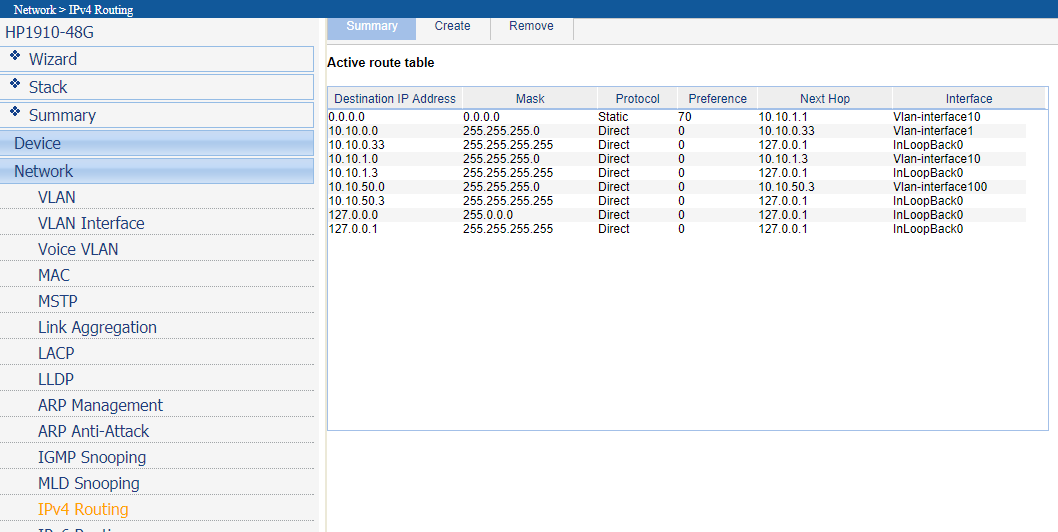The image size is (1058, 532).
Task: Switch to the Summary tab
Action: 372,26
